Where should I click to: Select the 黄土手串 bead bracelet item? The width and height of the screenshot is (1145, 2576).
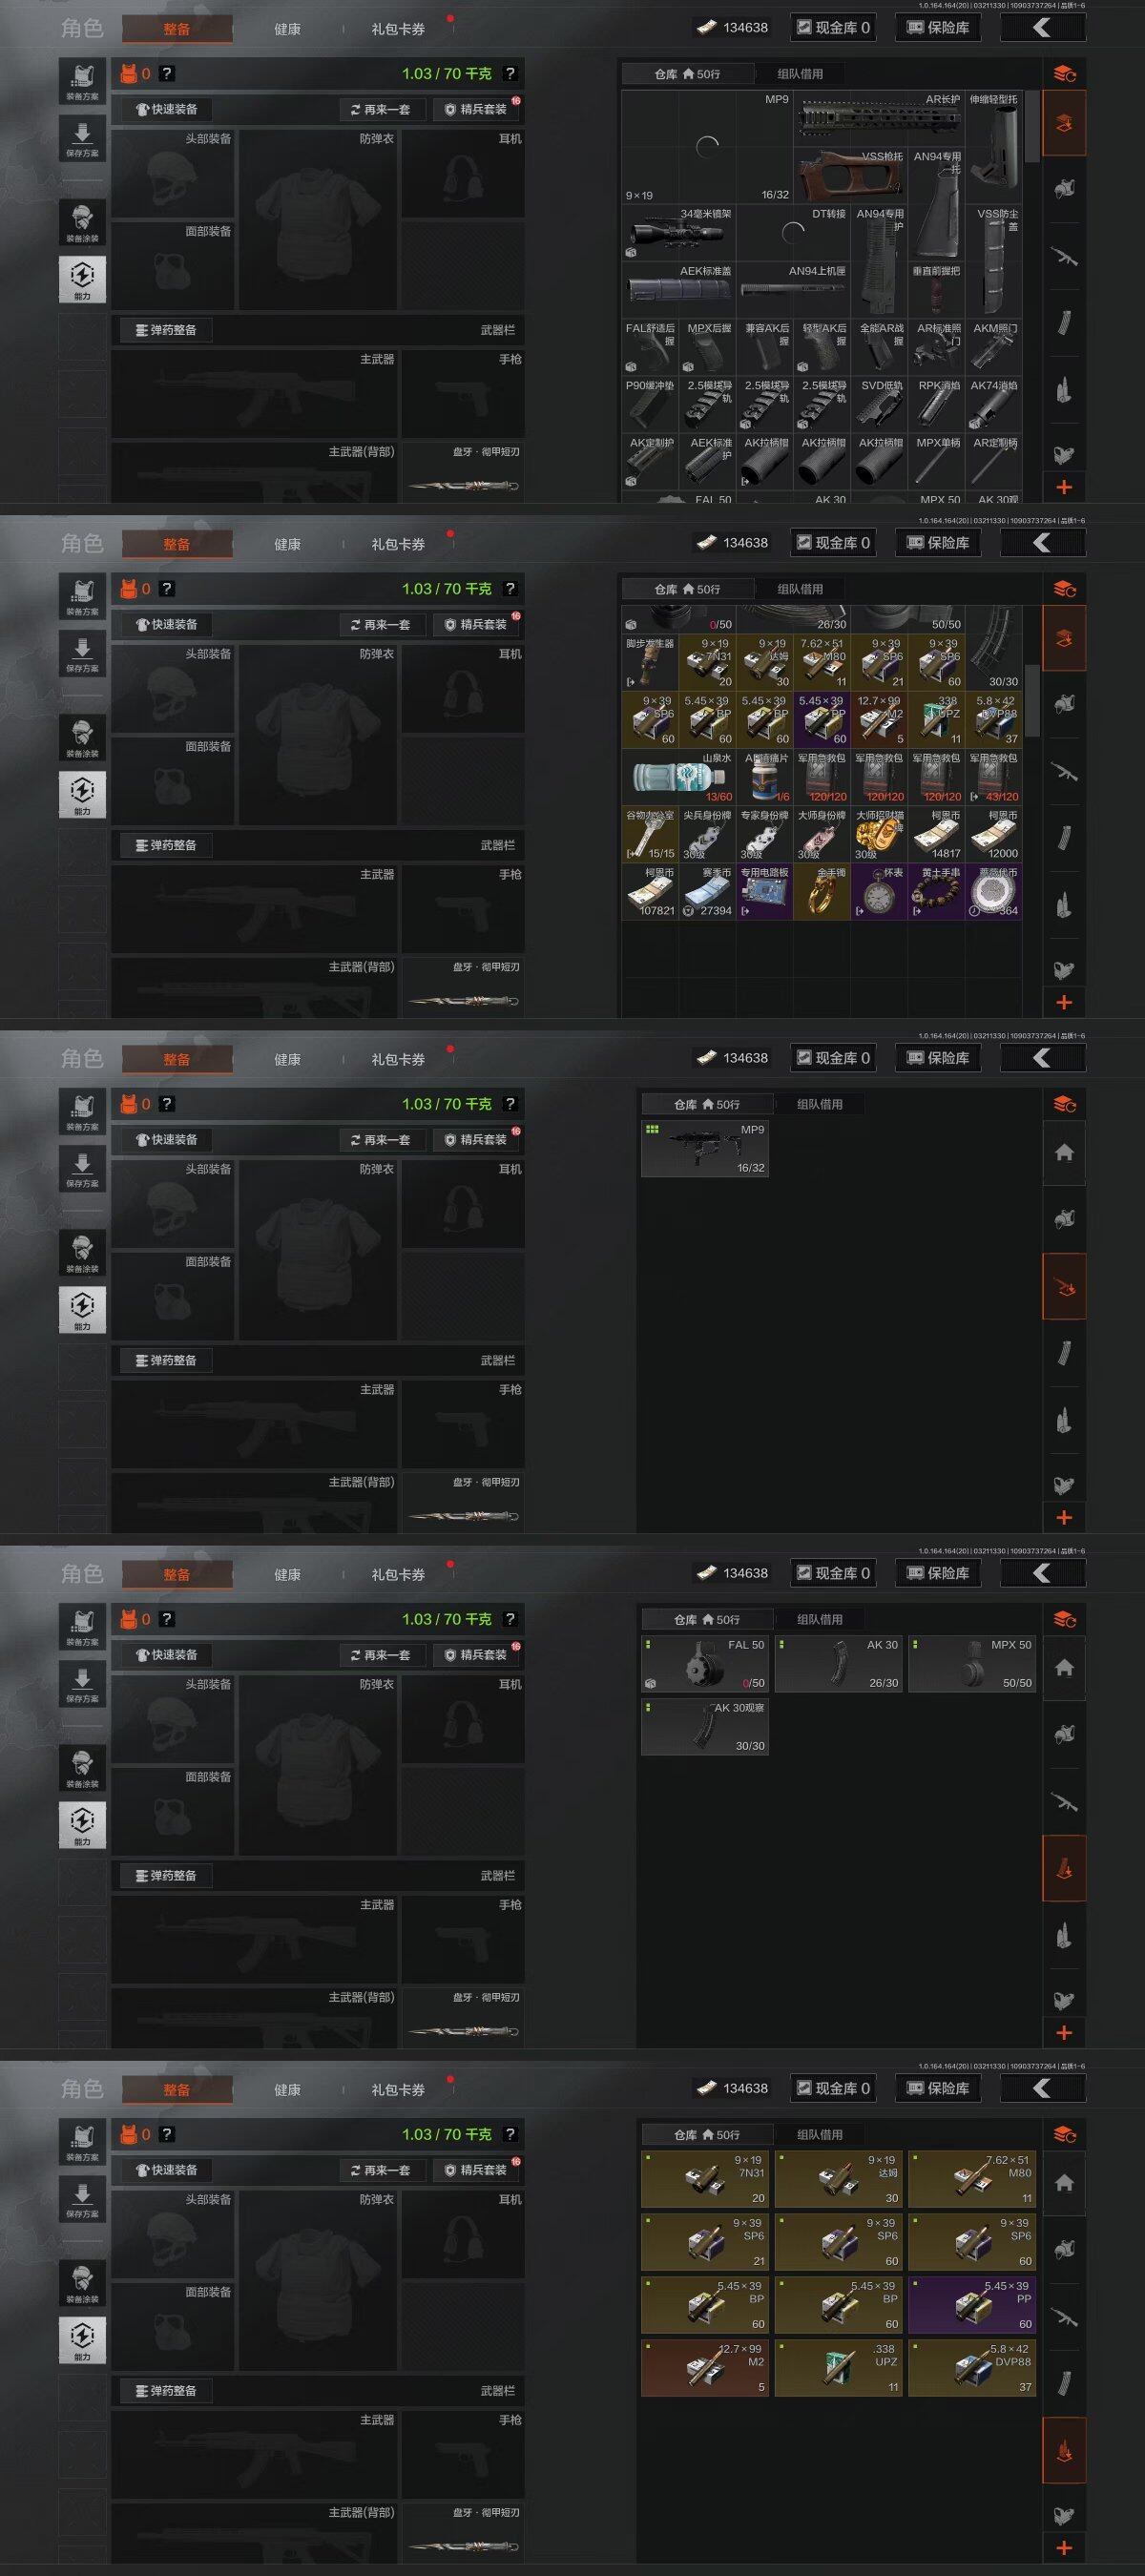(x=936, y=892)
